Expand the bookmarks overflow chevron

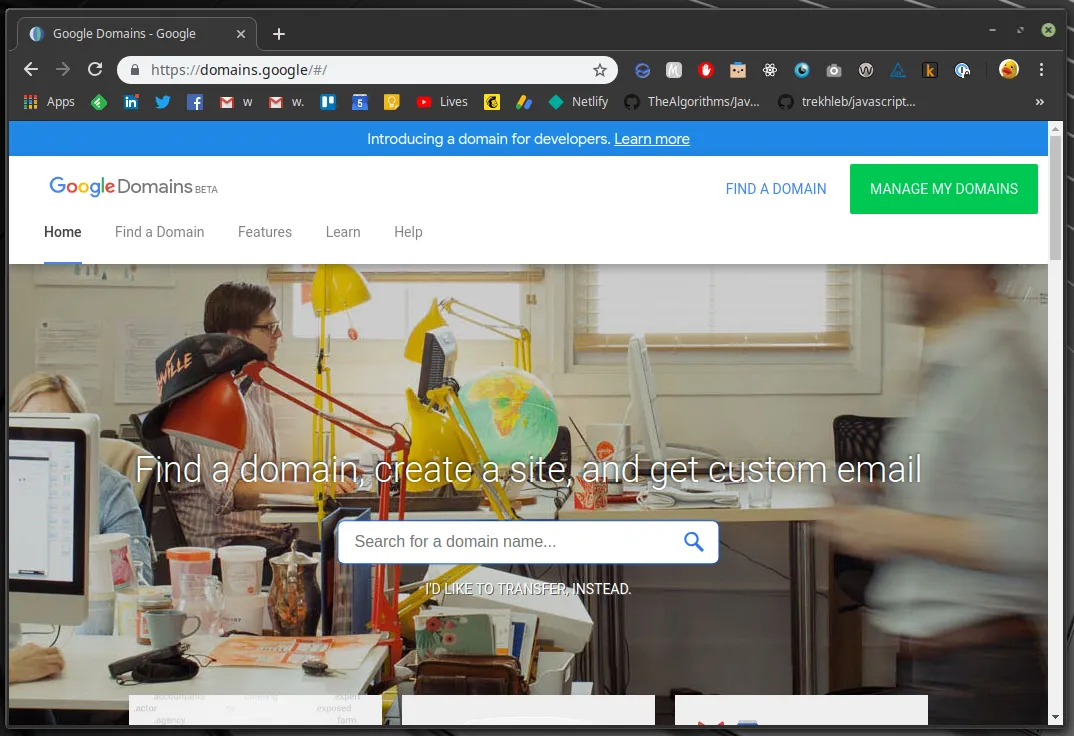click(1038, 101)
